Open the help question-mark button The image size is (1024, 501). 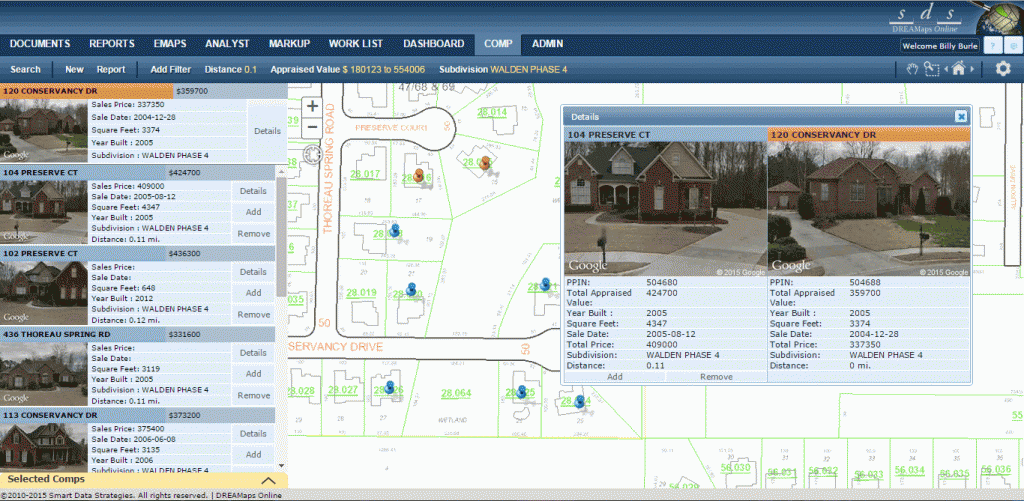(993, 45)
